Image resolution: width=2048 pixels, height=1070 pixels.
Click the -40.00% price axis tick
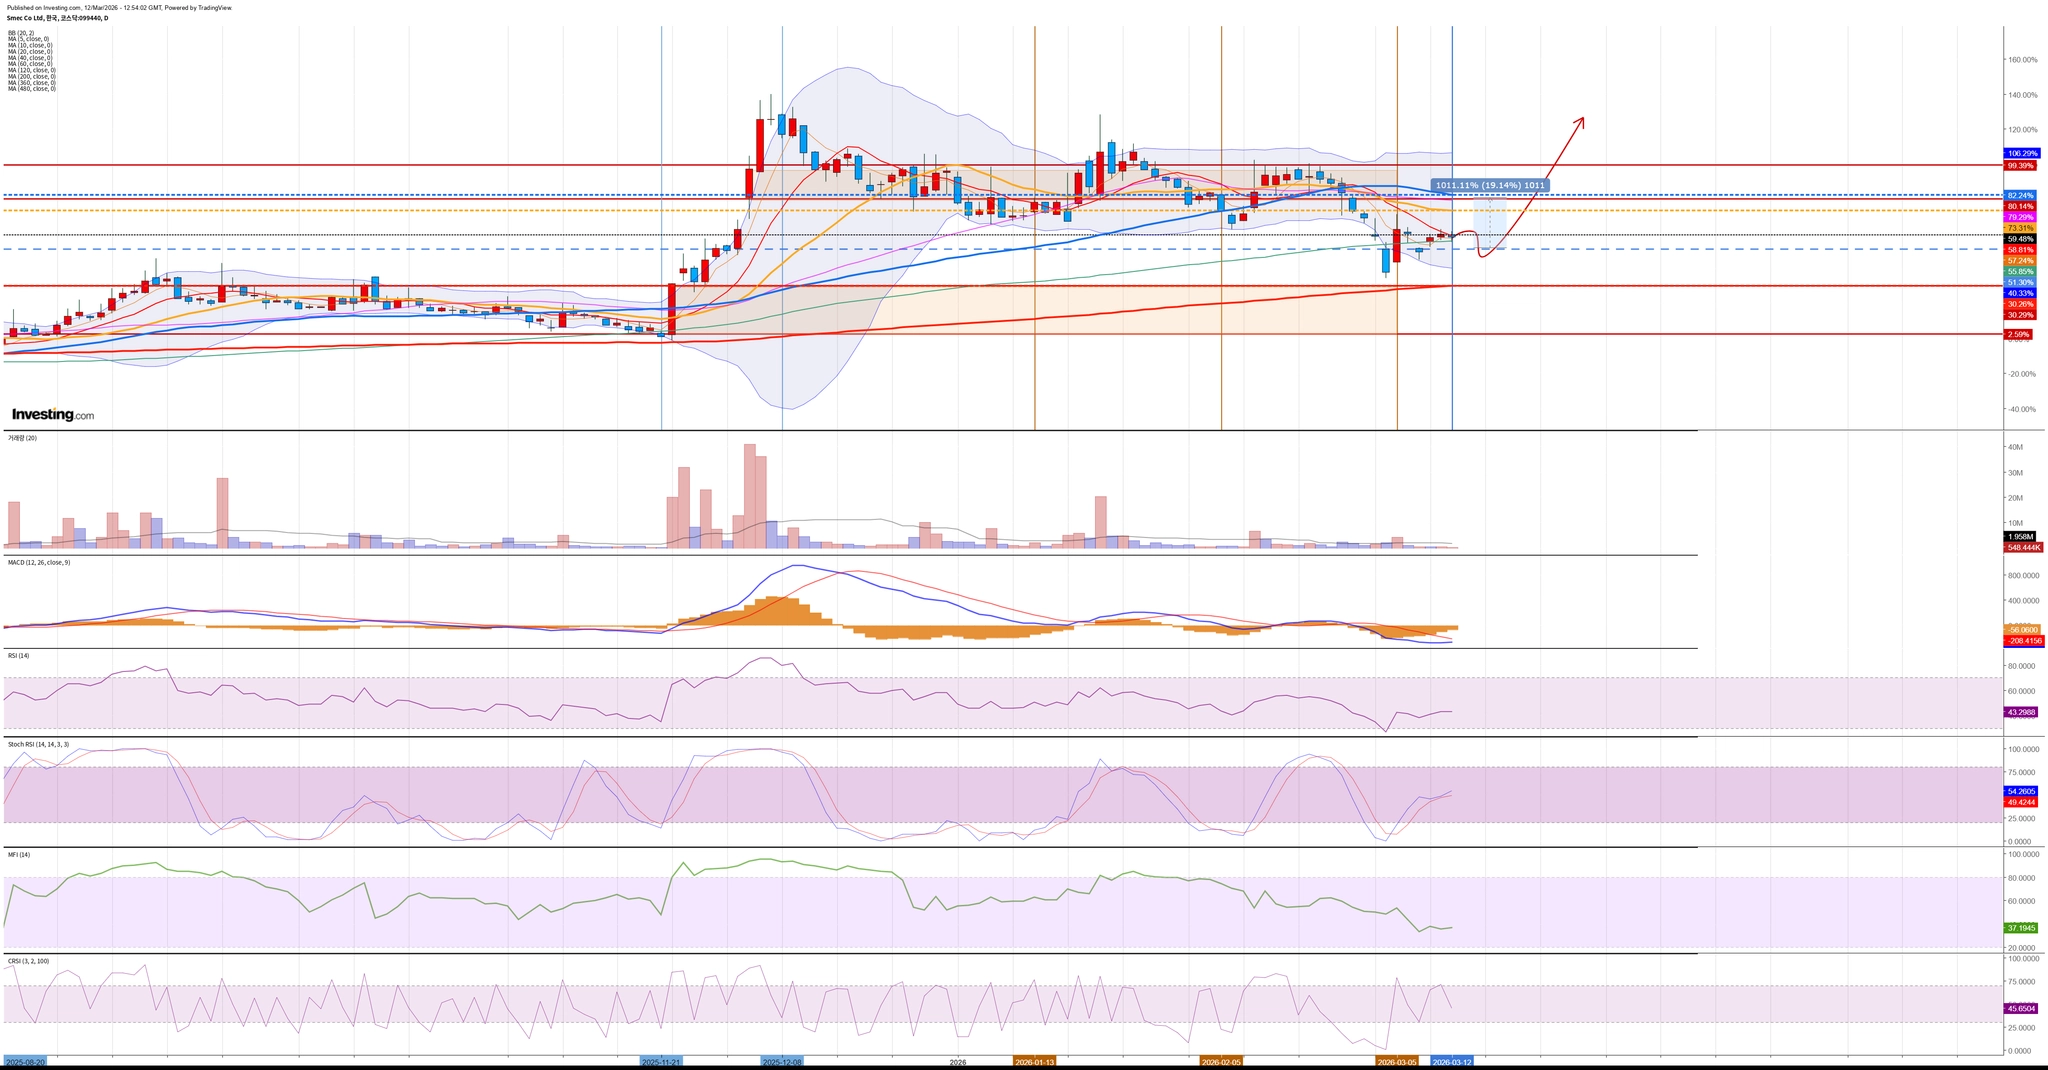coord(2024,409)
